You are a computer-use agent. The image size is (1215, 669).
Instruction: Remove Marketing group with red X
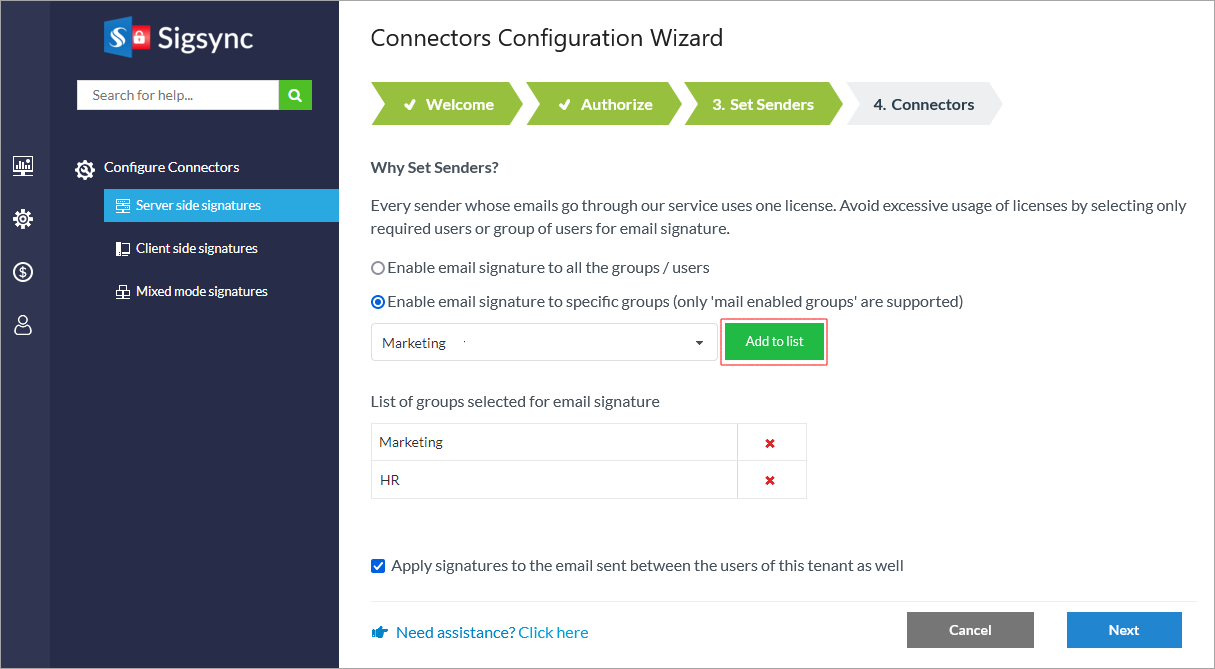[x=770, y=443]
